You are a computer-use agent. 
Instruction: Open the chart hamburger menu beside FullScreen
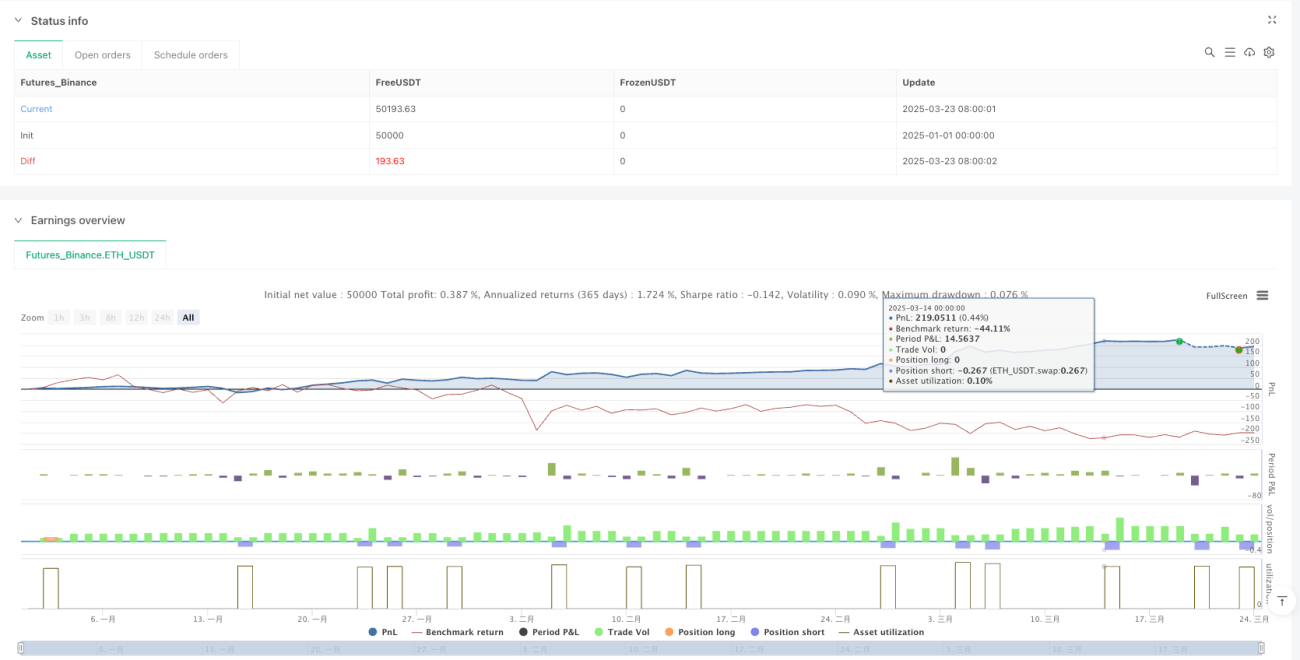pyautogui.click(x=1263, y=296)
